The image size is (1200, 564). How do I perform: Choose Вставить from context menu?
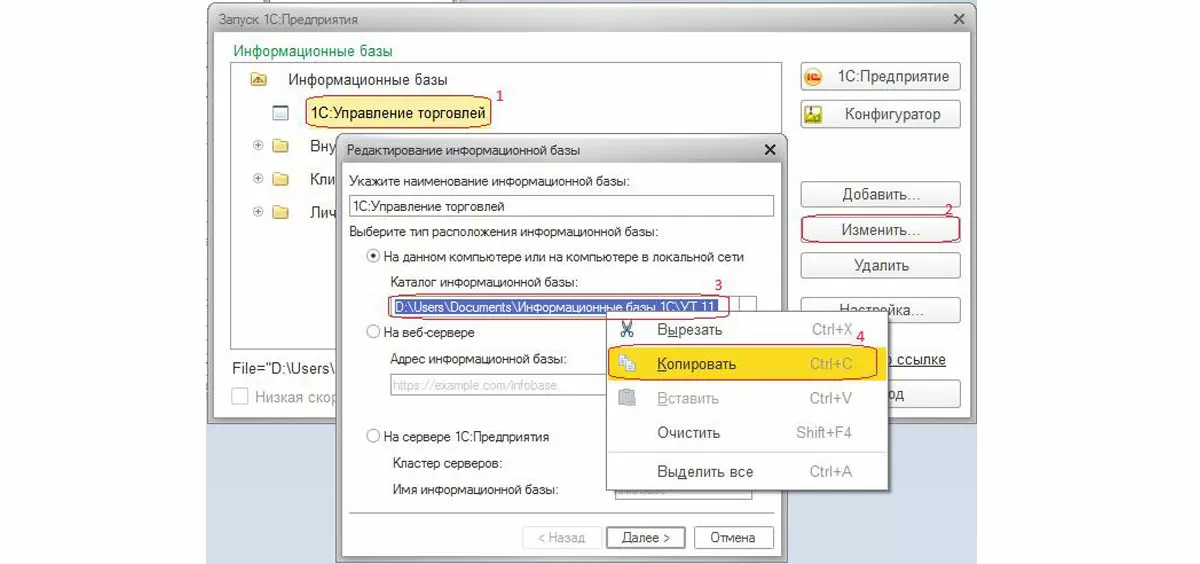pyautogui.click(x=747, y=398)
